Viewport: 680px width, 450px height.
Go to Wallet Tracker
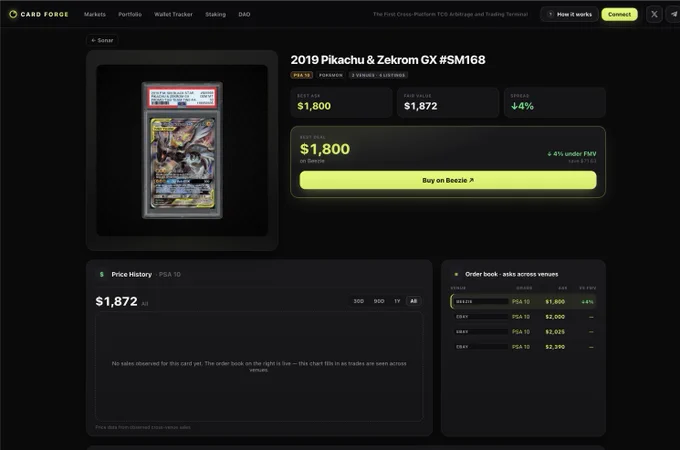(x=173, y=14)
